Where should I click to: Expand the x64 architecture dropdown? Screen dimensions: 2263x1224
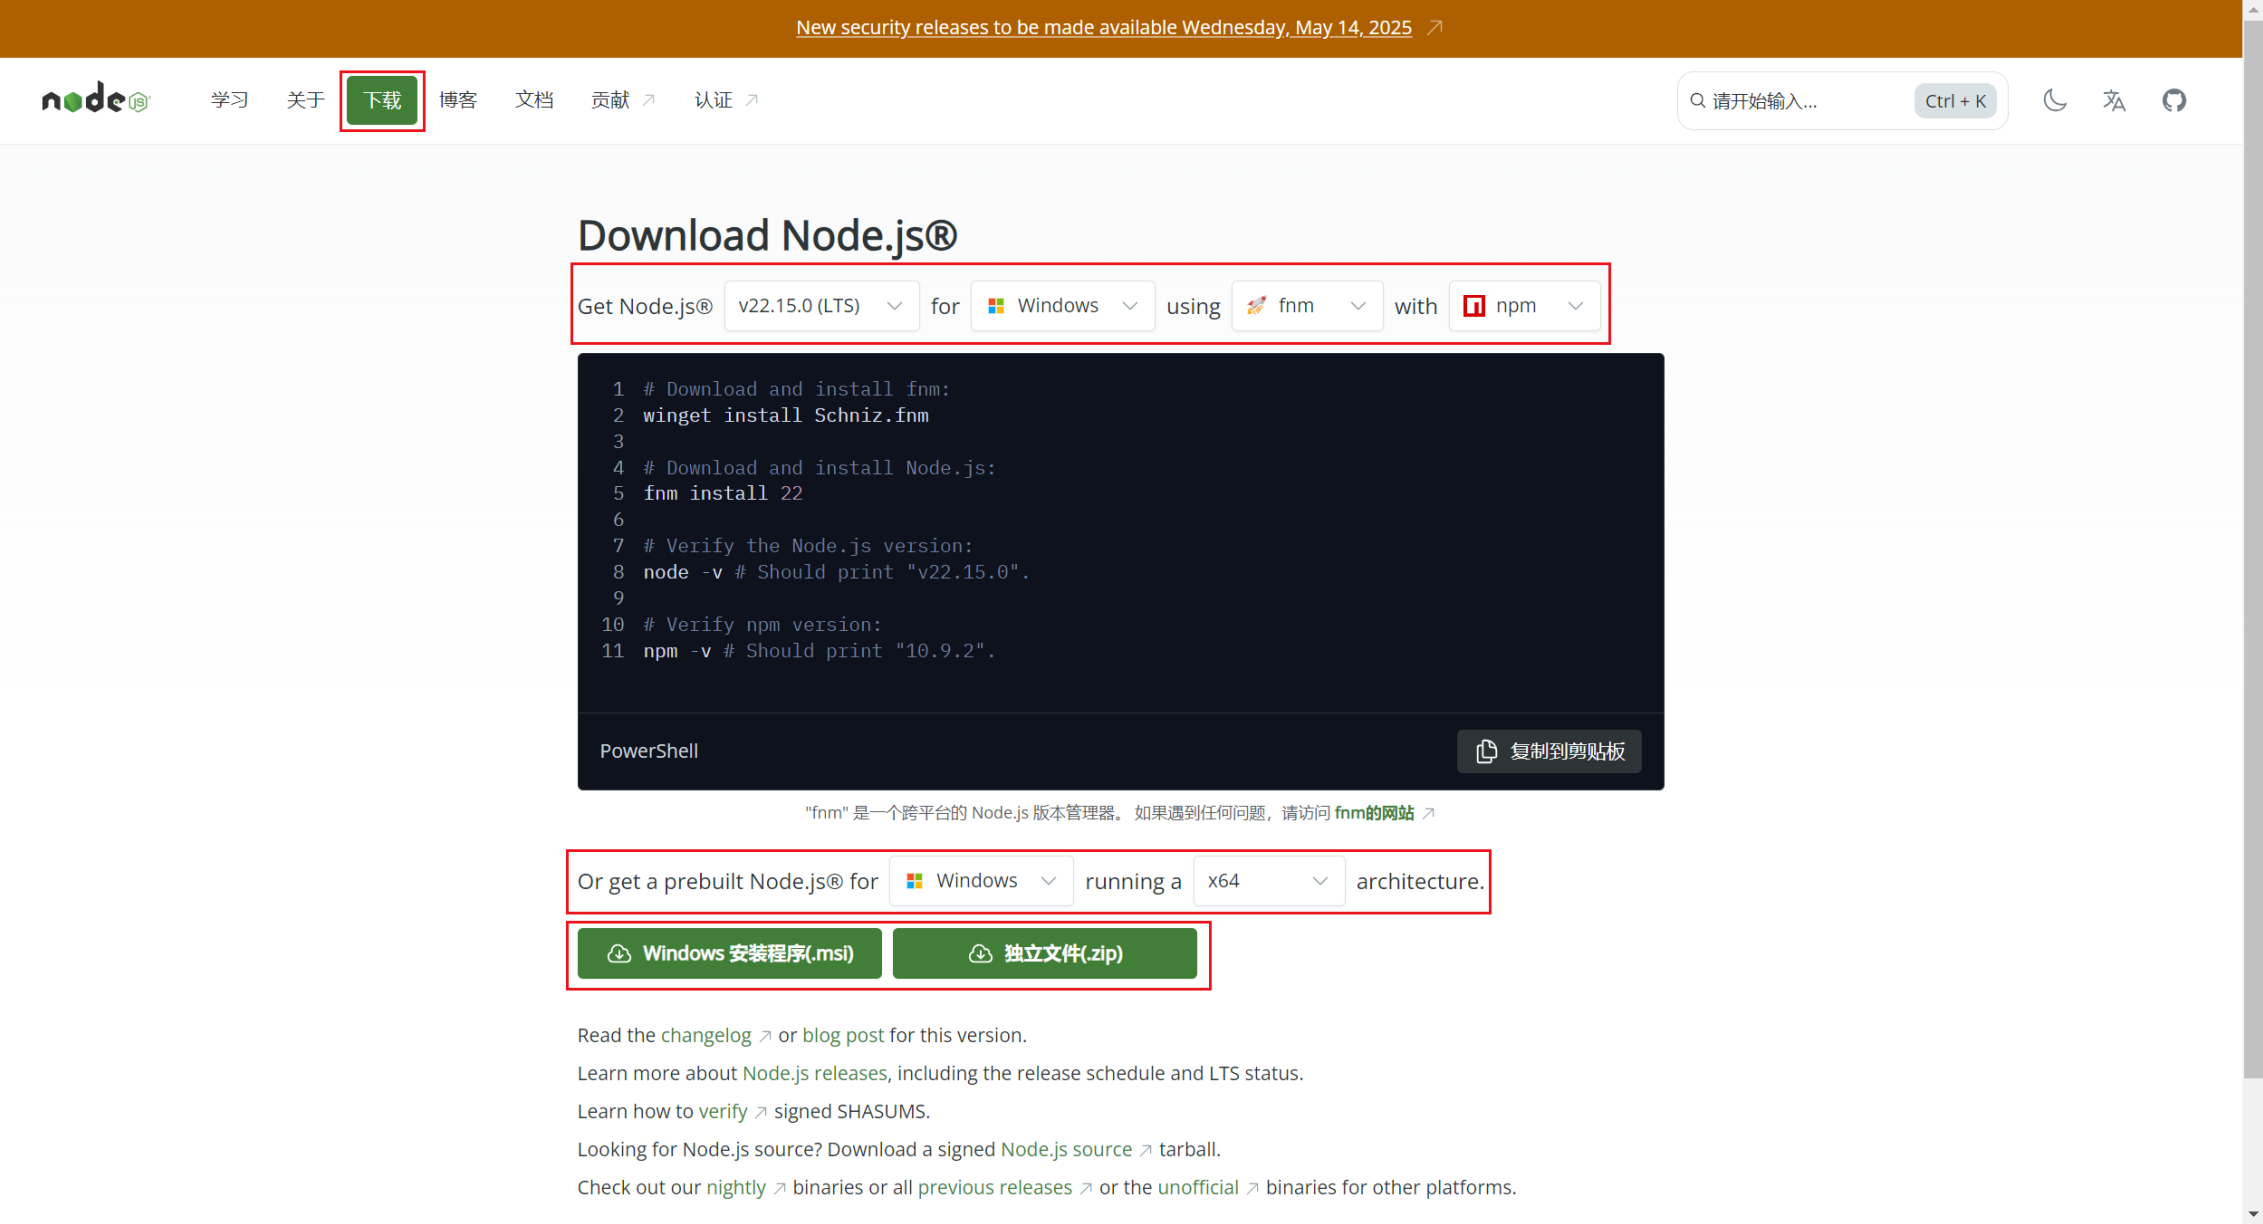(1267, 881)
